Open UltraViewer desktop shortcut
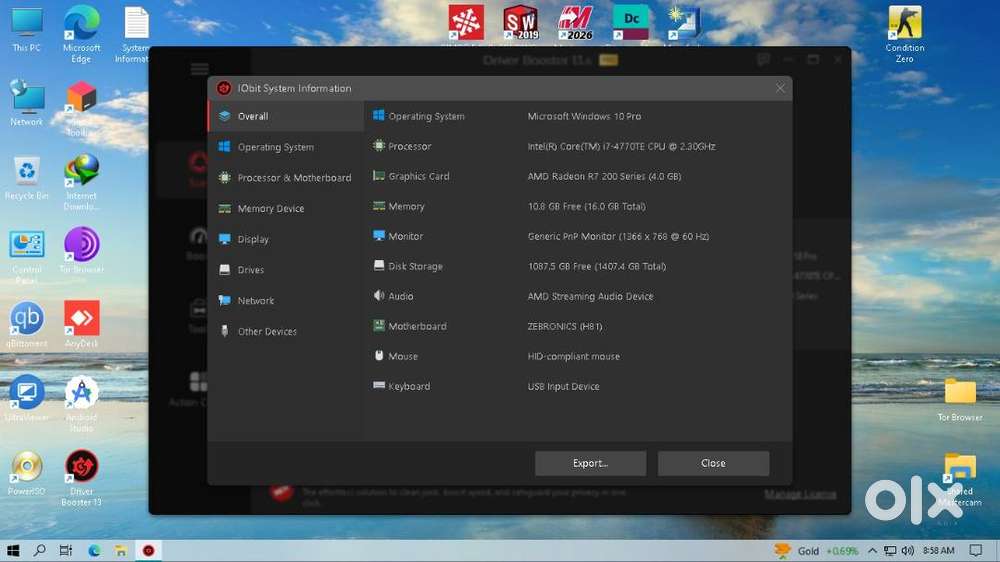Image resolution: width=1000 pixels, height=562 pixels. pyautogui.click(x=27, y=399)
